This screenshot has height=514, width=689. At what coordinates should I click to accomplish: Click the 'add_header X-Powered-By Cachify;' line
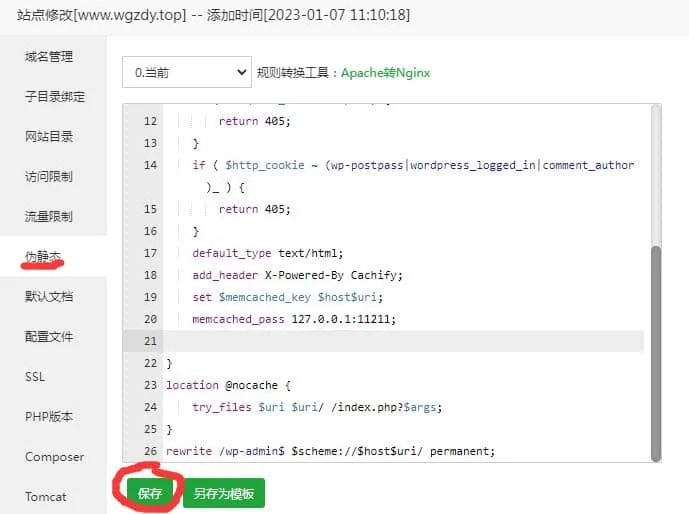pyautogui.click(x=297, y=275)
